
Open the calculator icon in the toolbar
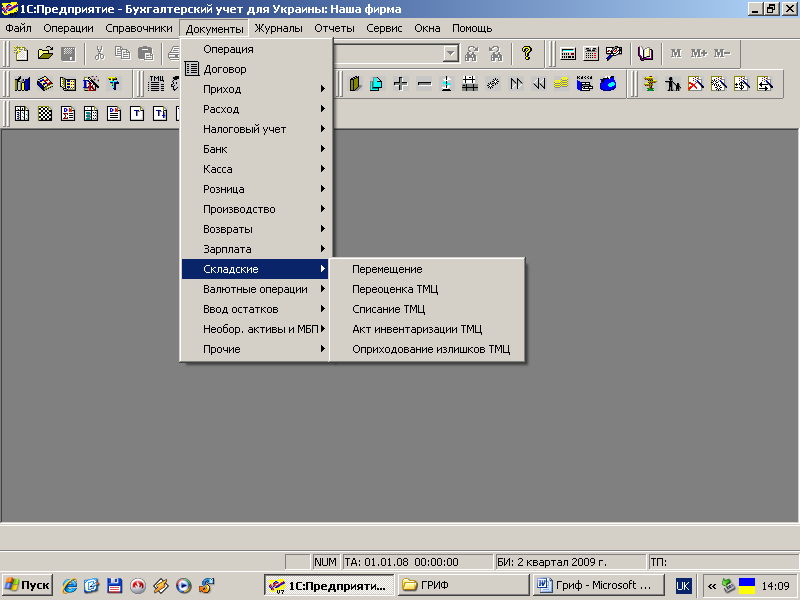(x=568, y=54)
